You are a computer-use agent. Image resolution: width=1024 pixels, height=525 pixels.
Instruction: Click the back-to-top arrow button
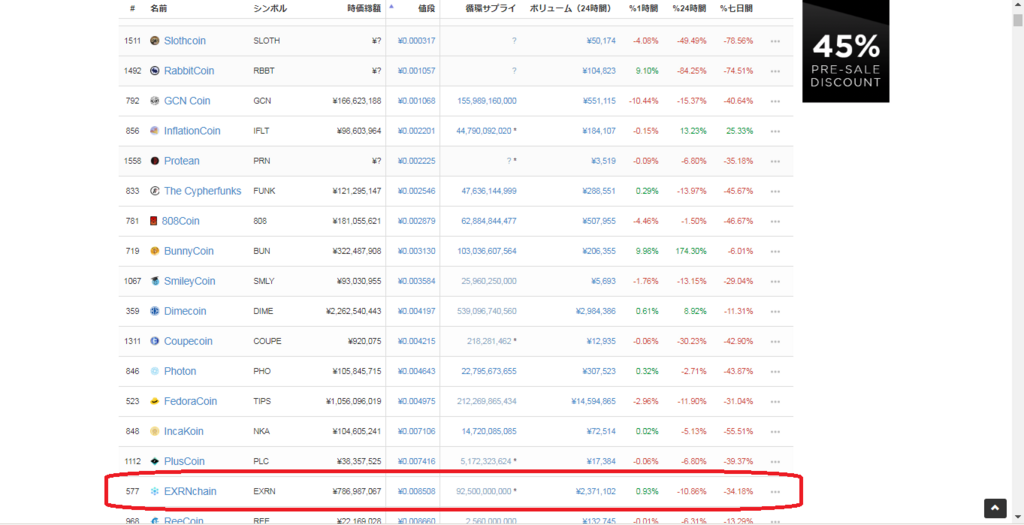(995, 507)
